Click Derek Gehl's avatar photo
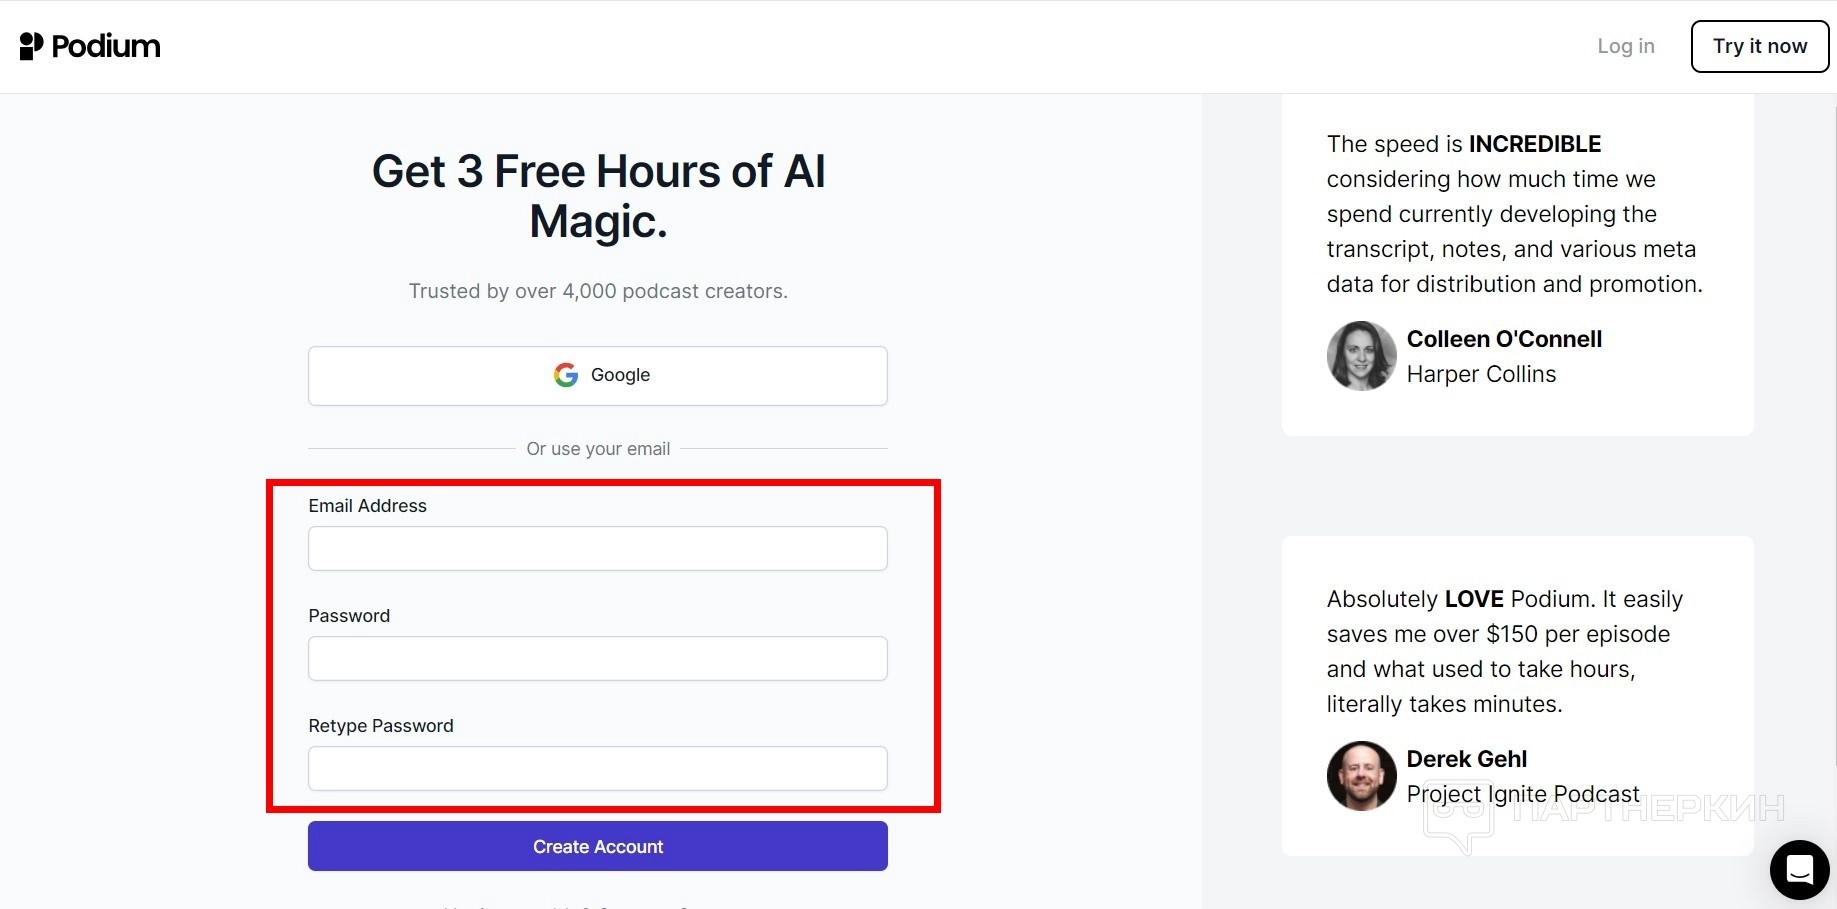 pos(1361,775)
